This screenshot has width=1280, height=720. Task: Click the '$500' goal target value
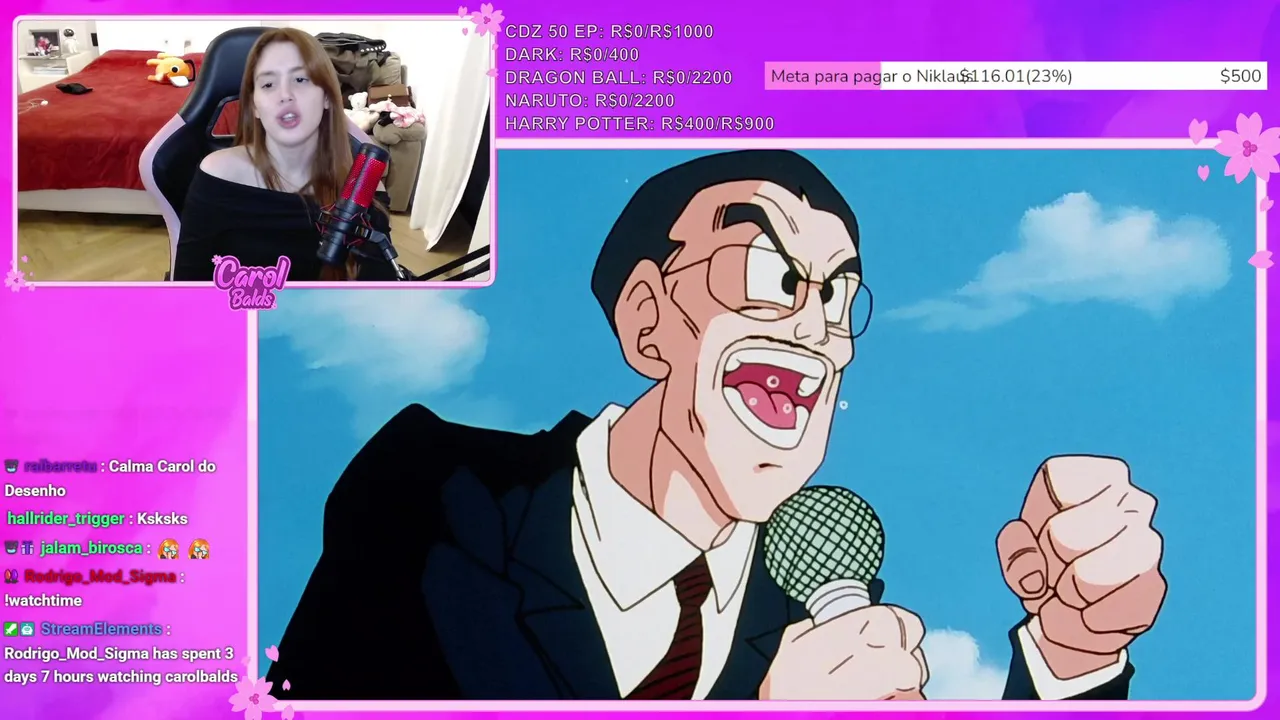pyautogui.click(x=1240, y=76)
